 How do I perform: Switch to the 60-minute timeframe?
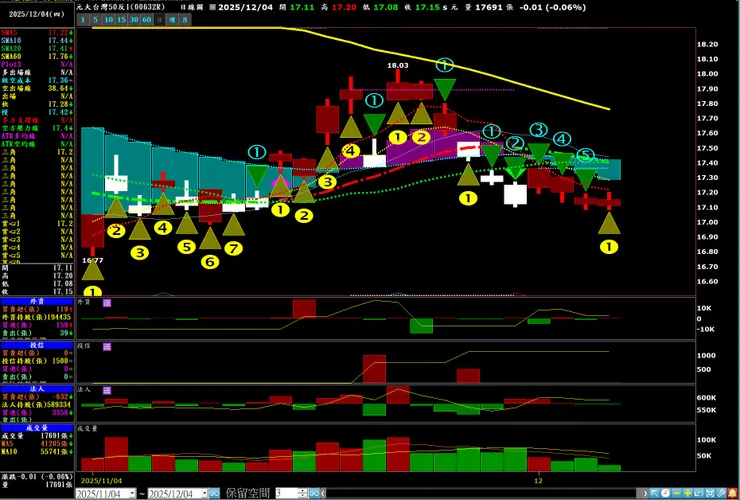pos(147,19)
